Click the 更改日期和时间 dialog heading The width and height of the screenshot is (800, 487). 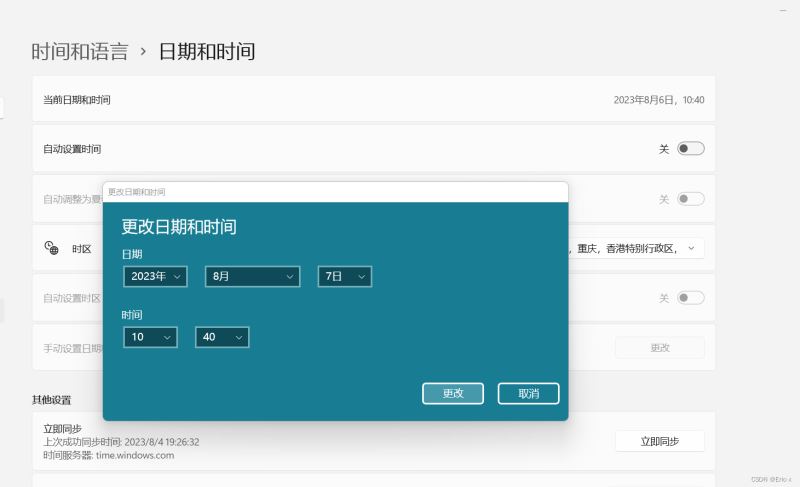[179, 227]
